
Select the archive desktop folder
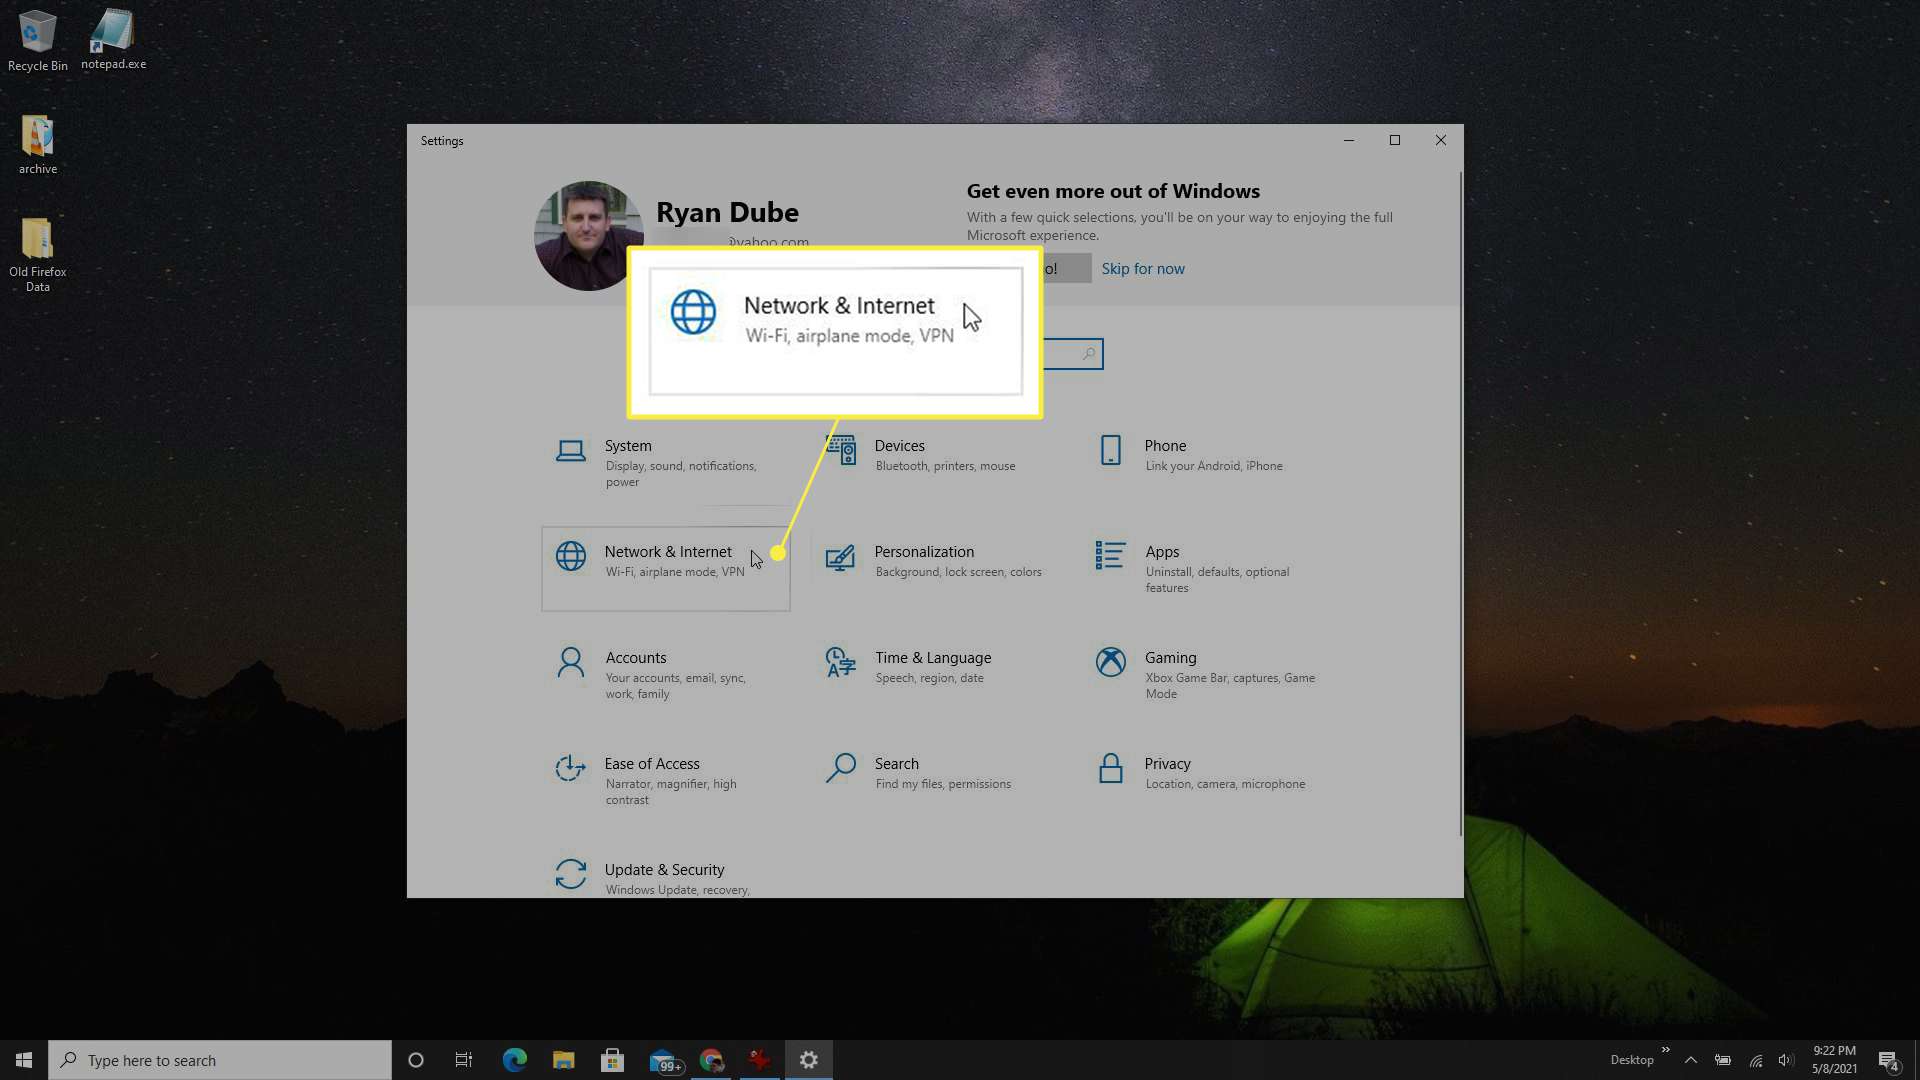point(38,145)
